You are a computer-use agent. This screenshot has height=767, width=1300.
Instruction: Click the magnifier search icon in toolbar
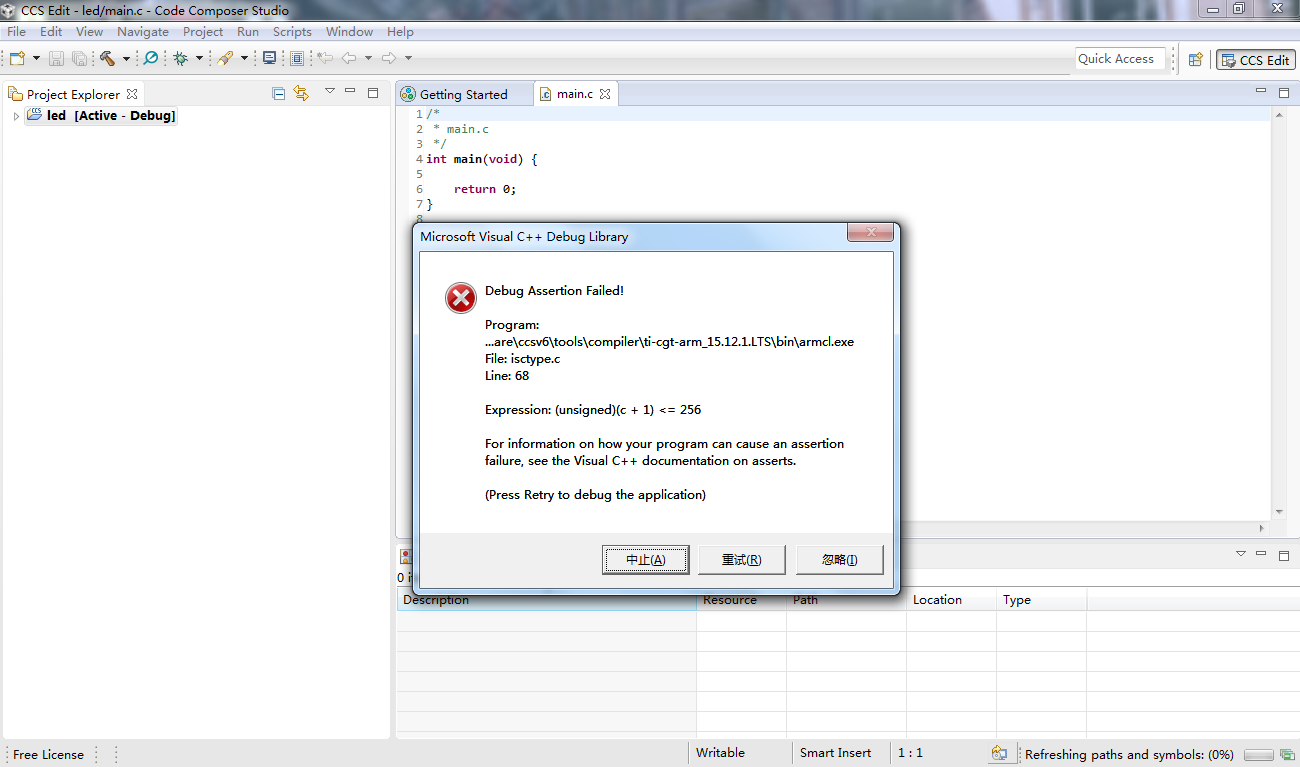tap(151, 59)
